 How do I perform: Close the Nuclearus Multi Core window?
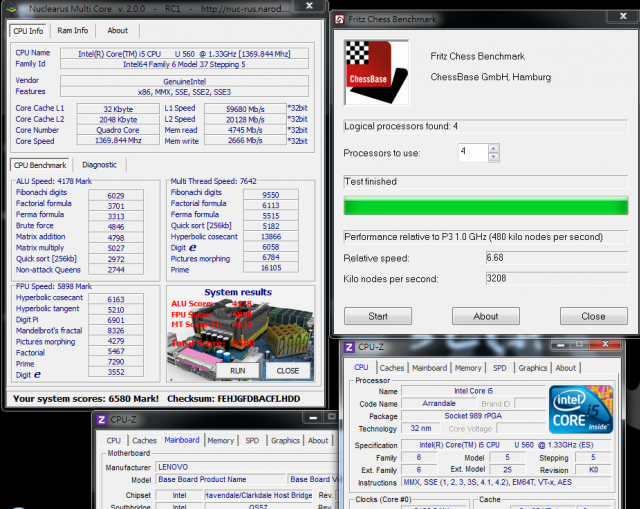click(x=310, y=6)
